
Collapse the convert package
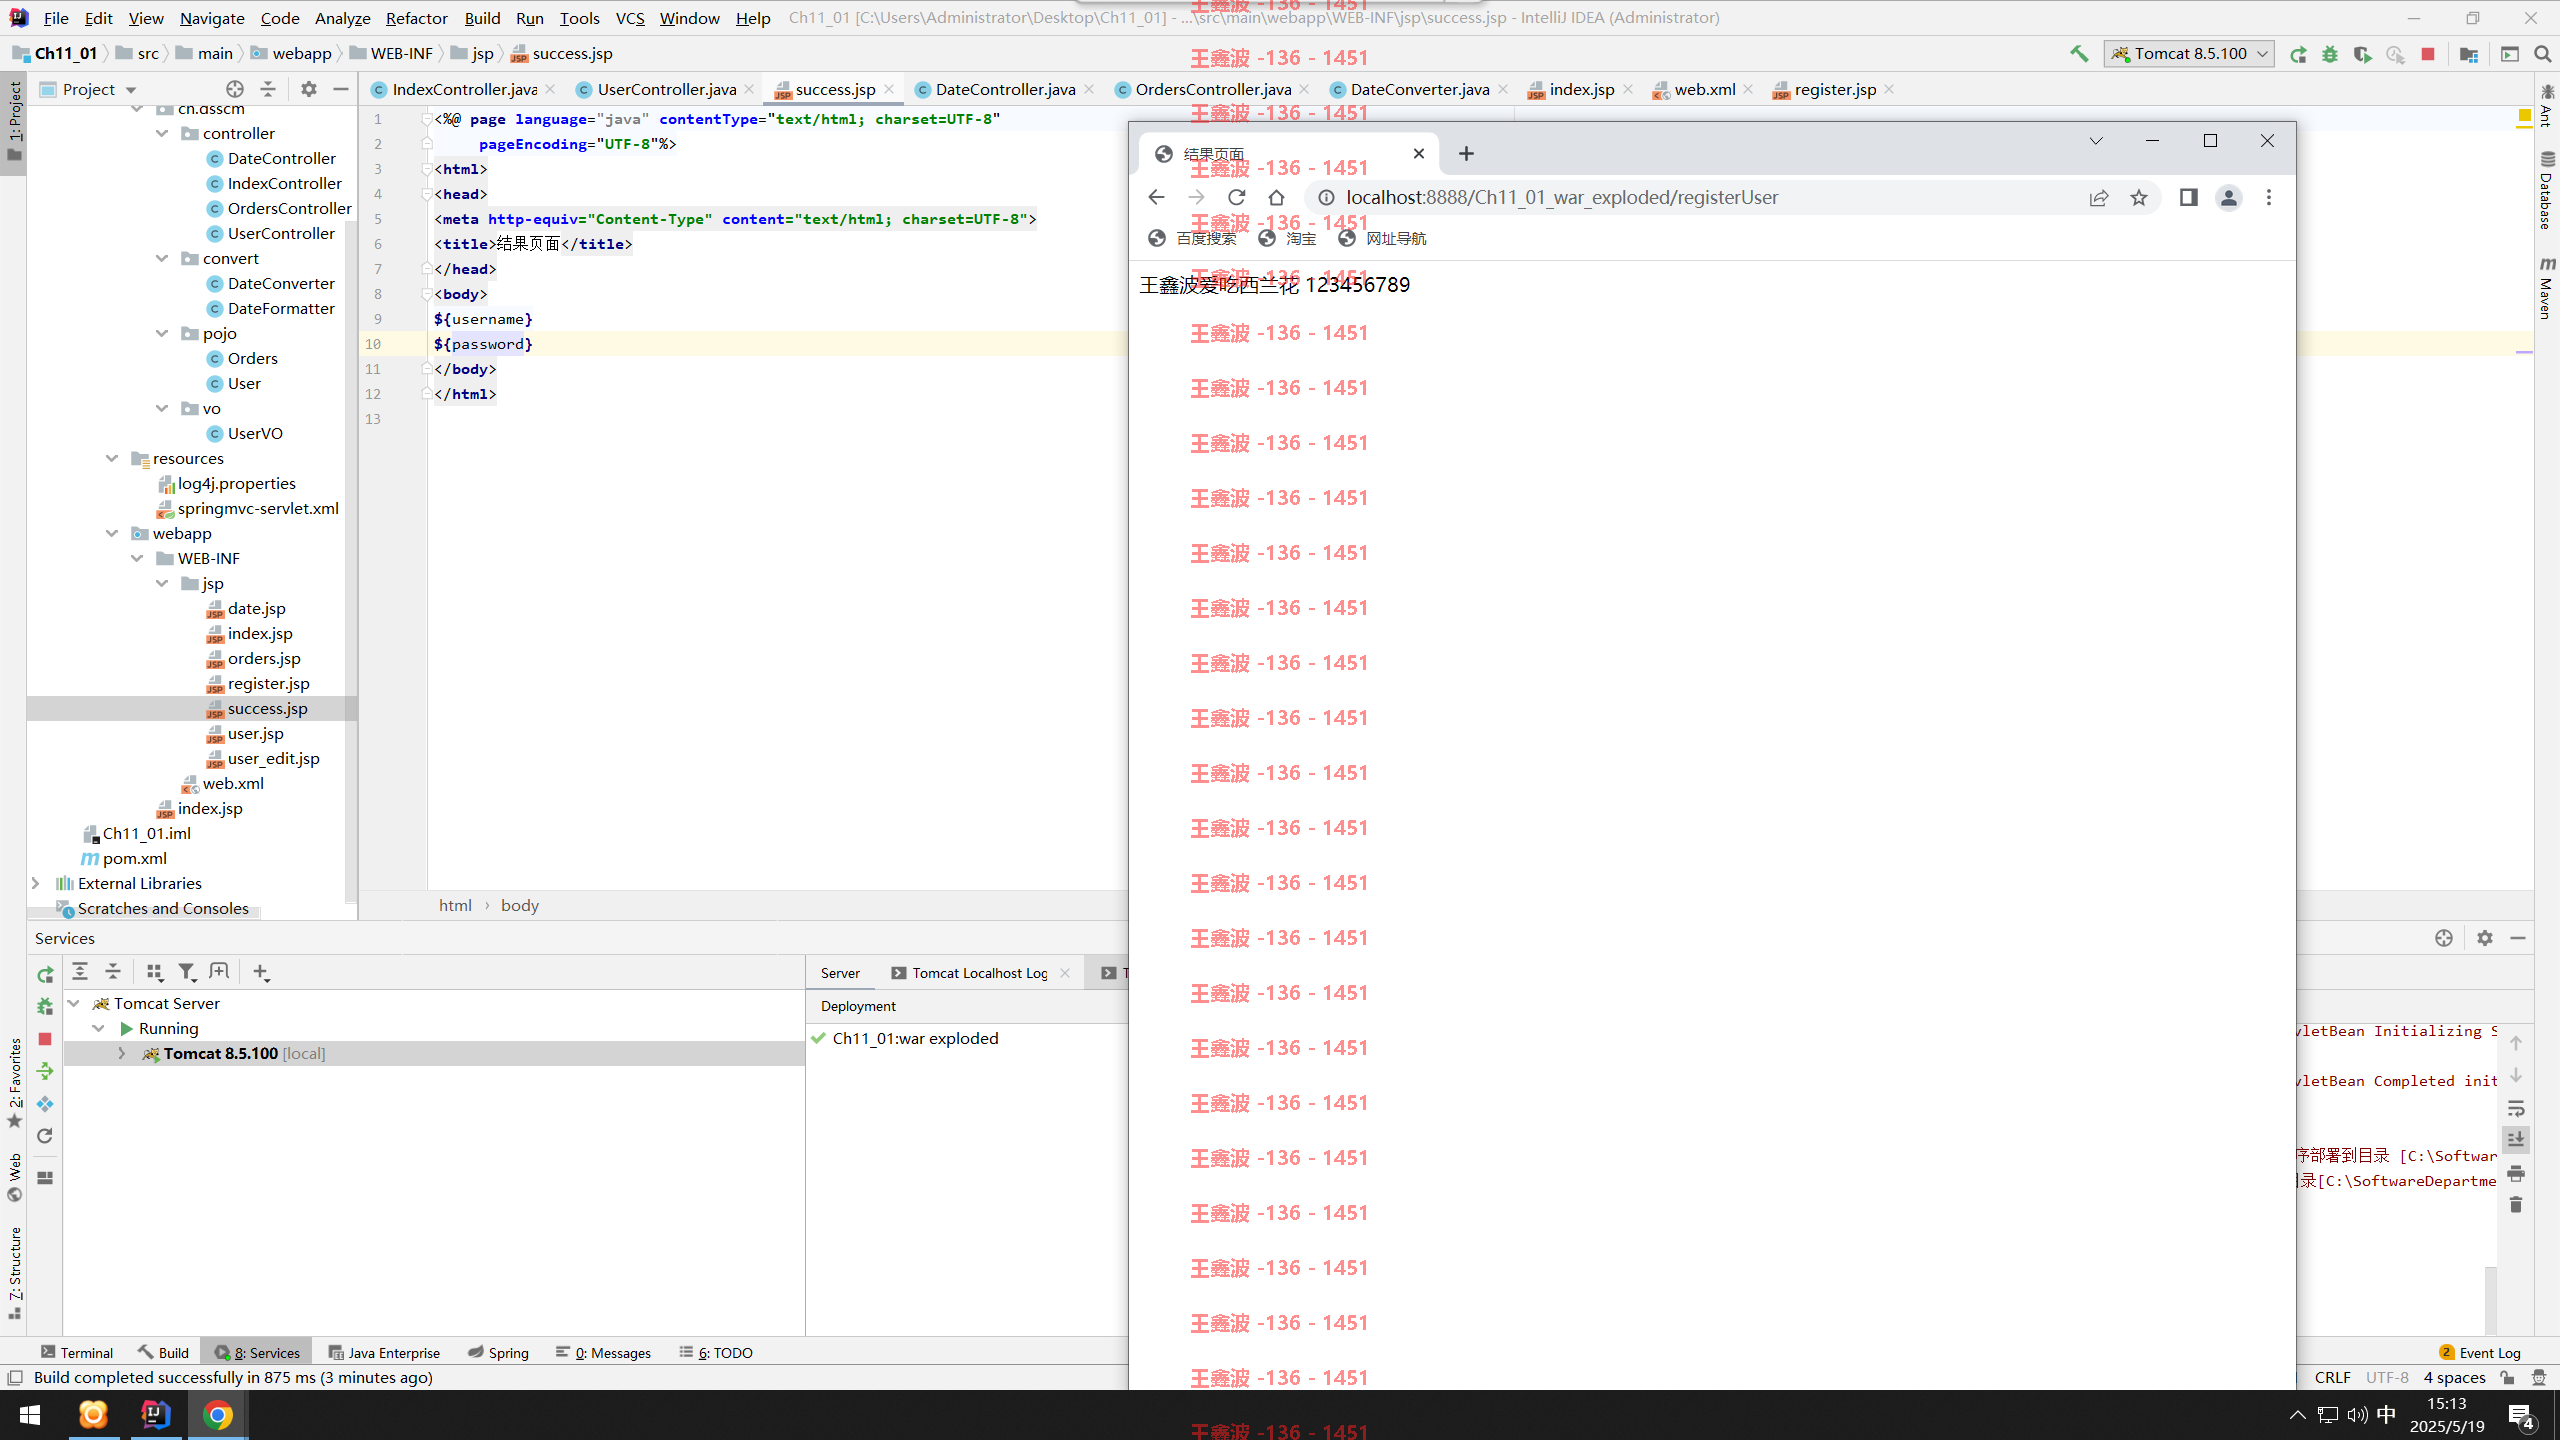[162, 258]
